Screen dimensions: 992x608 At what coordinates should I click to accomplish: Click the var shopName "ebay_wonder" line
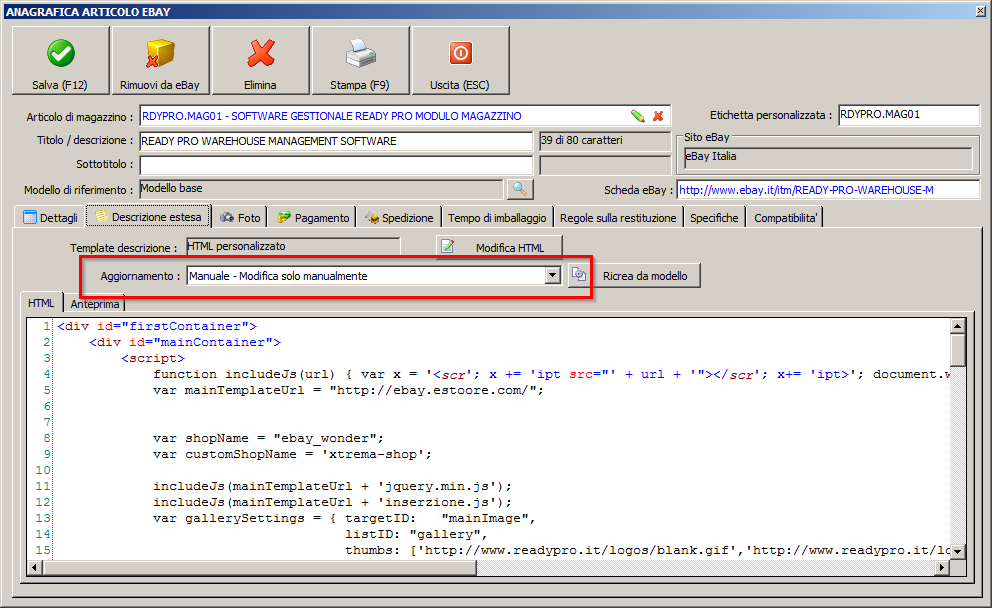(268, 438)
